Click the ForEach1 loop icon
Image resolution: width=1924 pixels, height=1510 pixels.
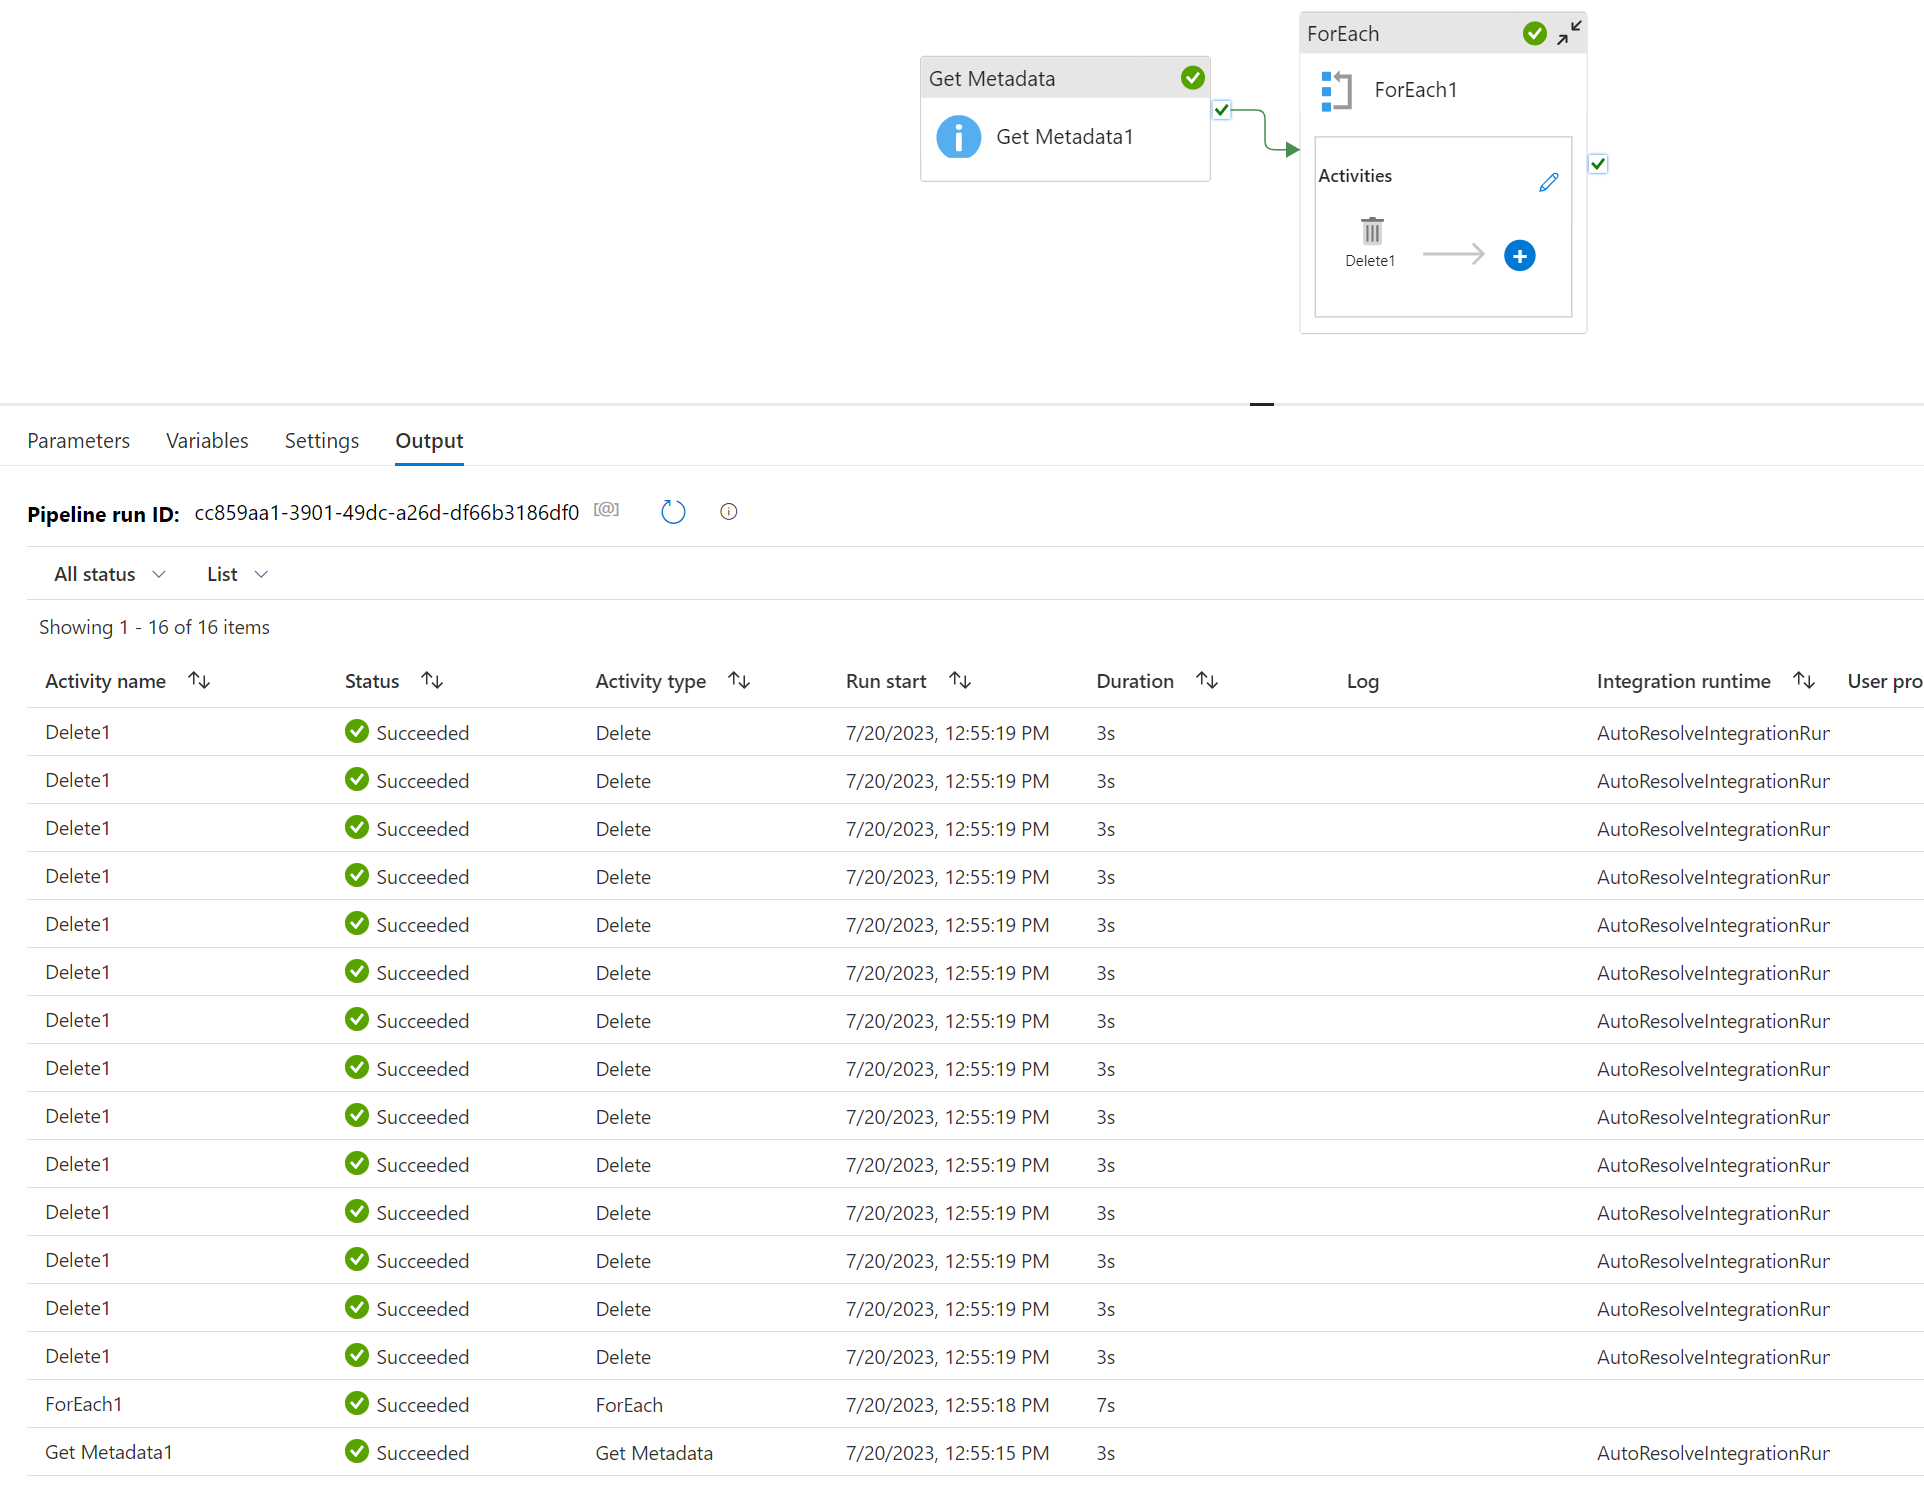(x=1336, y=90)
